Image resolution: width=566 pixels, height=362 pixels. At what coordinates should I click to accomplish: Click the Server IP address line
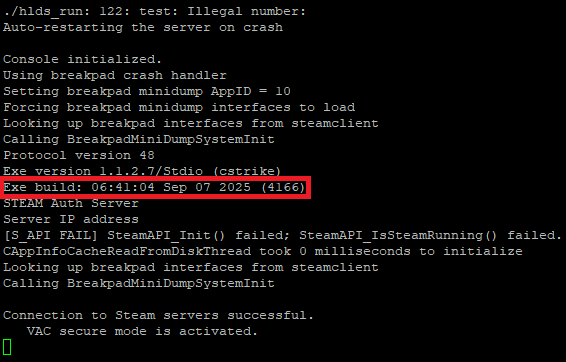71,219
